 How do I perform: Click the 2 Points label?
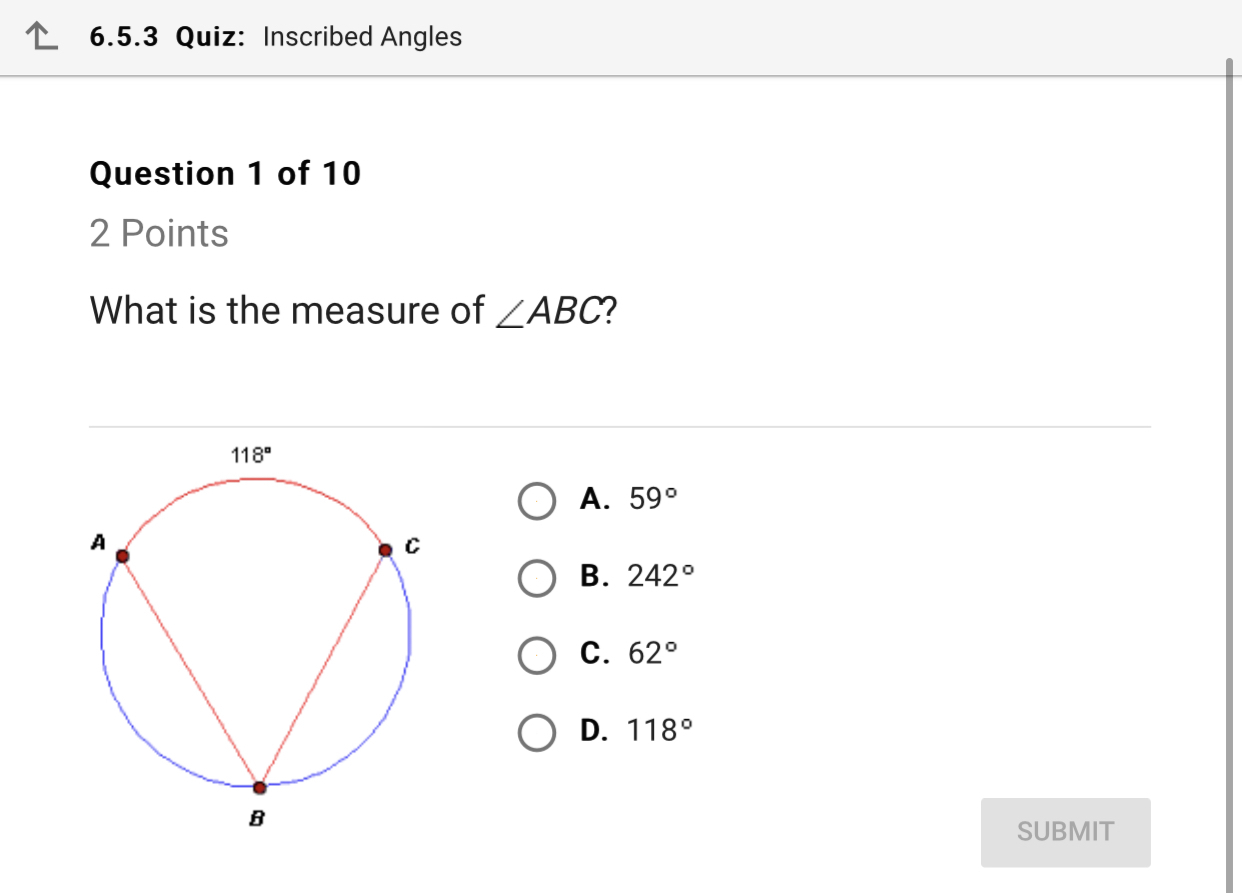158,233
